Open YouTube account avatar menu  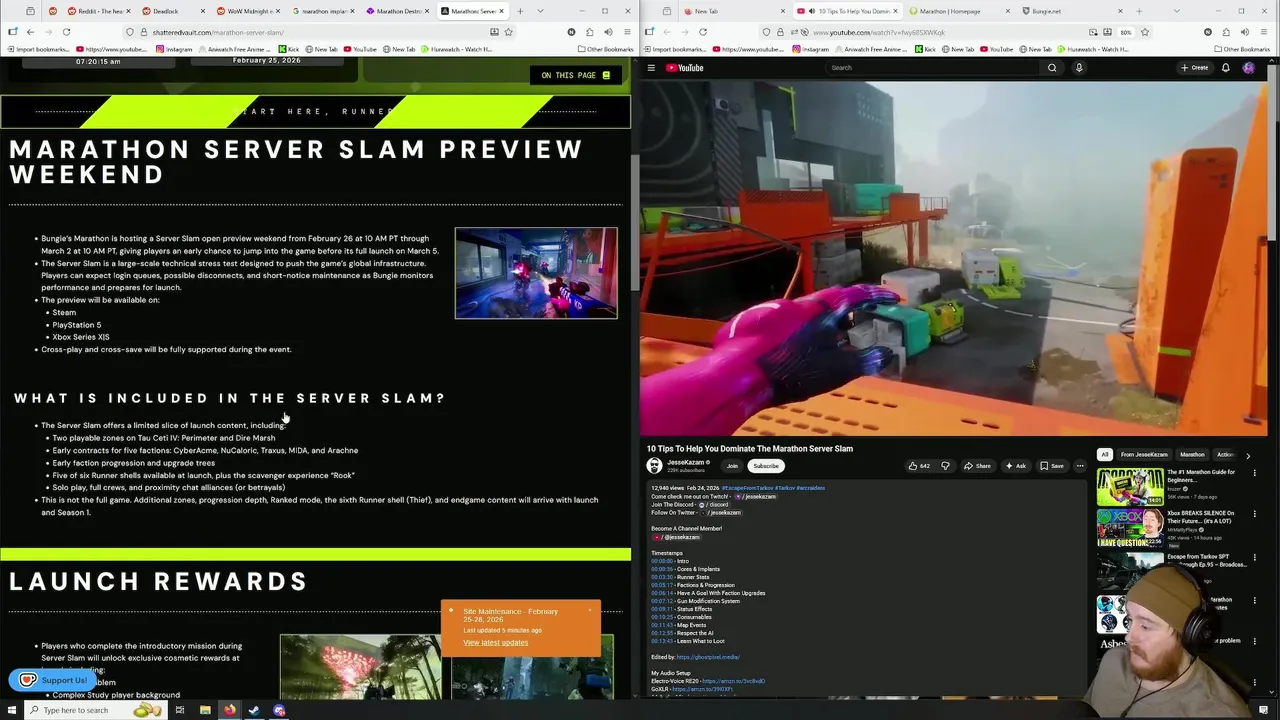point(1249,68)
